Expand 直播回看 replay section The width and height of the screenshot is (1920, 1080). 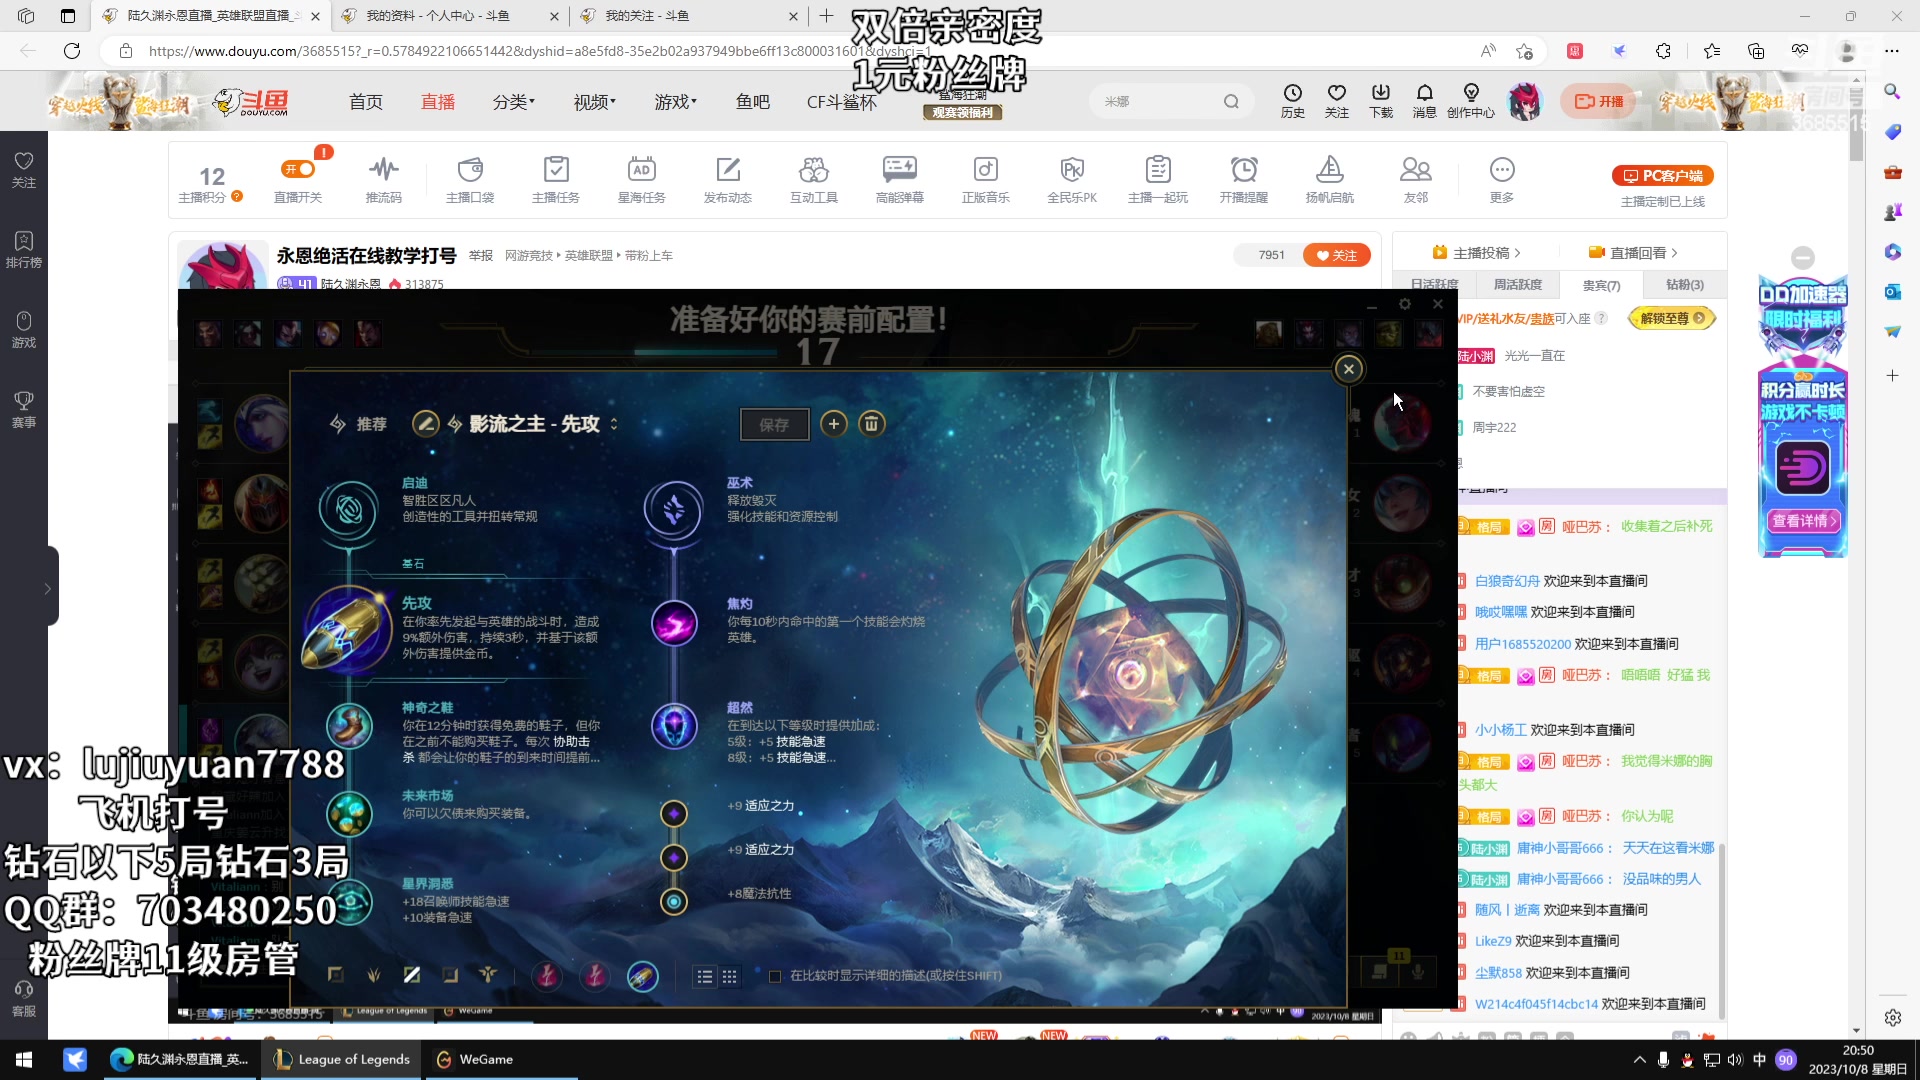[1633, 253]
